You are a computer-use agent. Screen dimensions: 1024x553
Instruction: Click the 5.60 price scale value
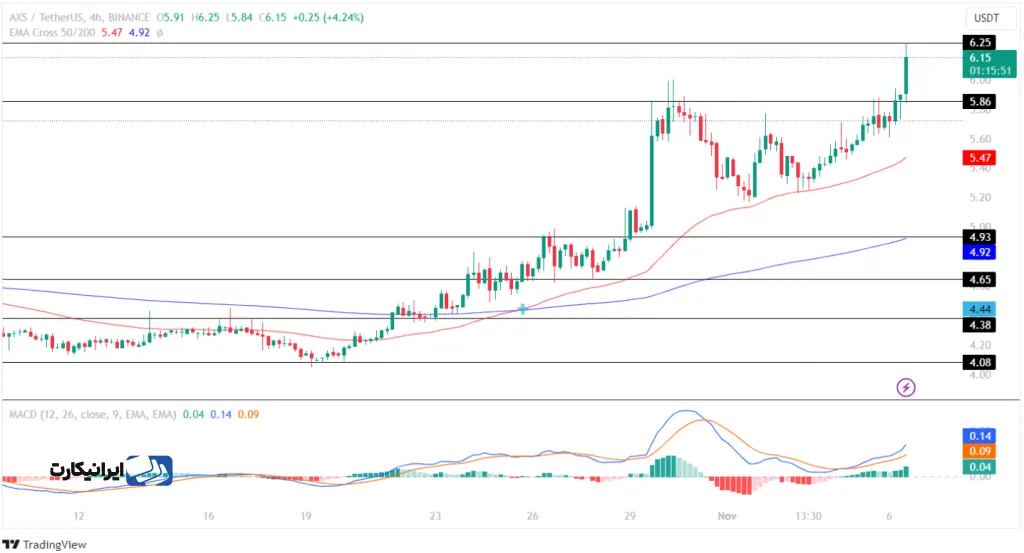(980, 139)
